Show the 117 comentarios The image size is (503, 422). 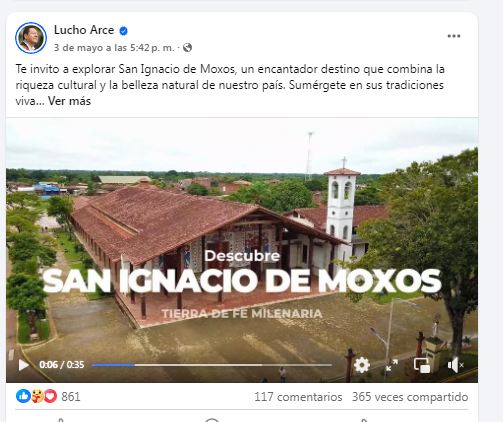(x=298, y=397)
